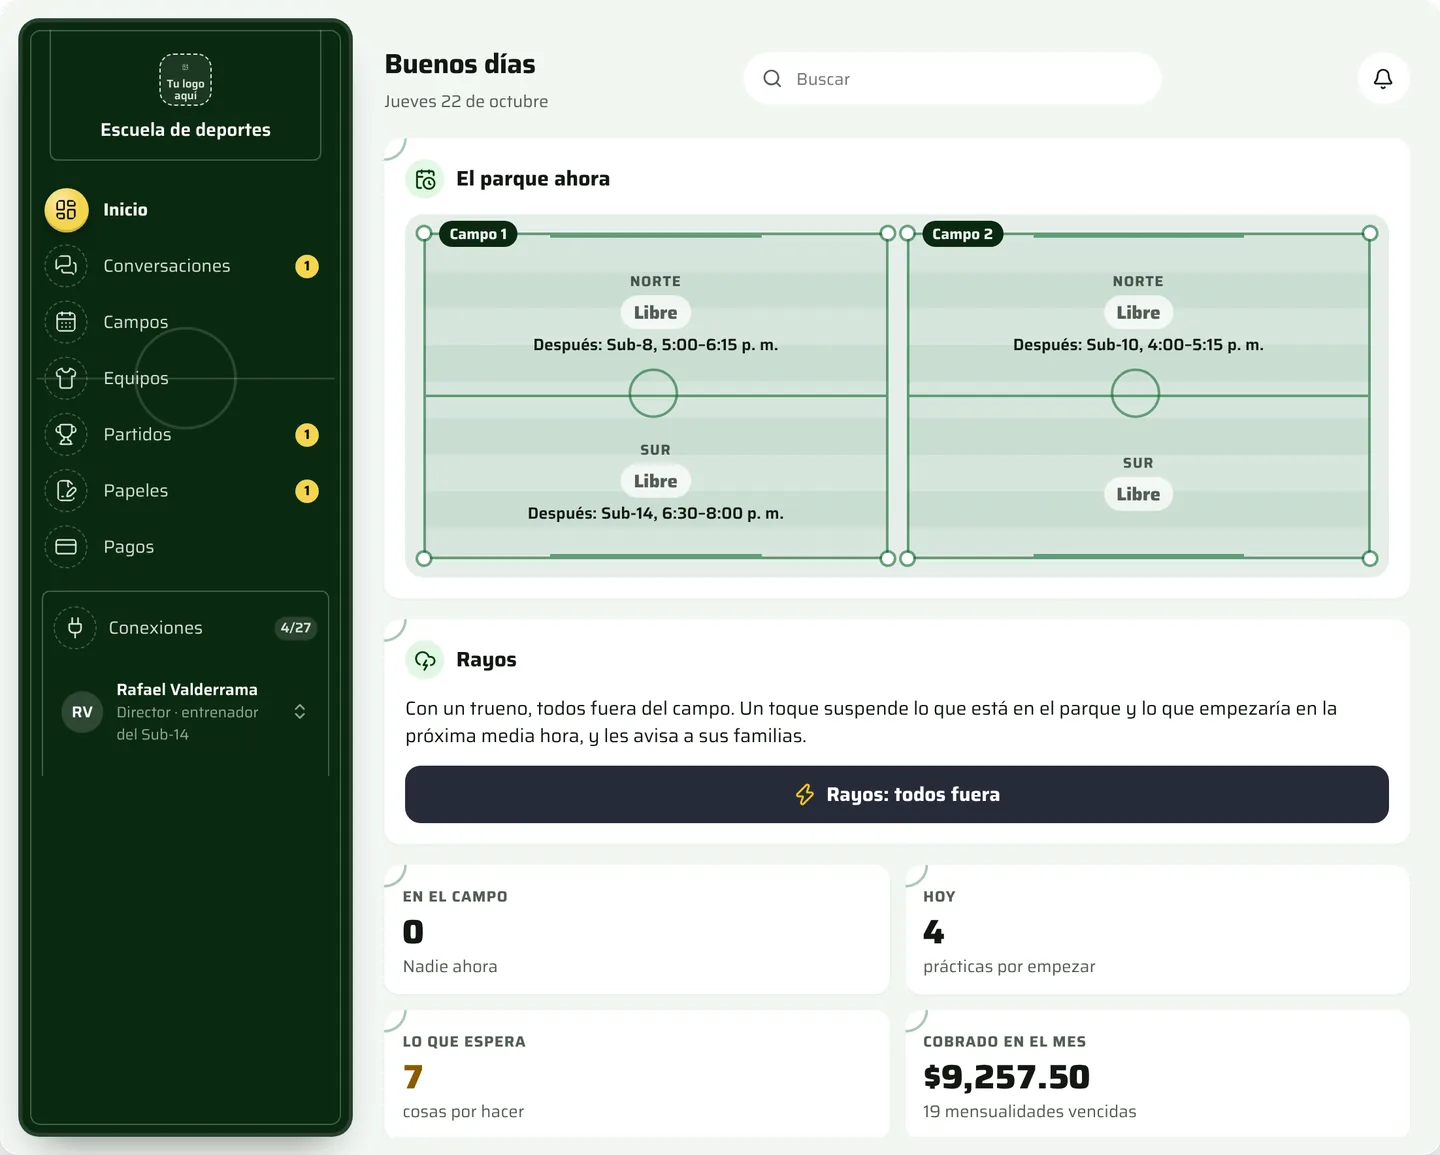This screenshot has width=1440, height=1155.
Task: Click Campo 2 Norte 'Libre' chip
Action: [1138, 313]
